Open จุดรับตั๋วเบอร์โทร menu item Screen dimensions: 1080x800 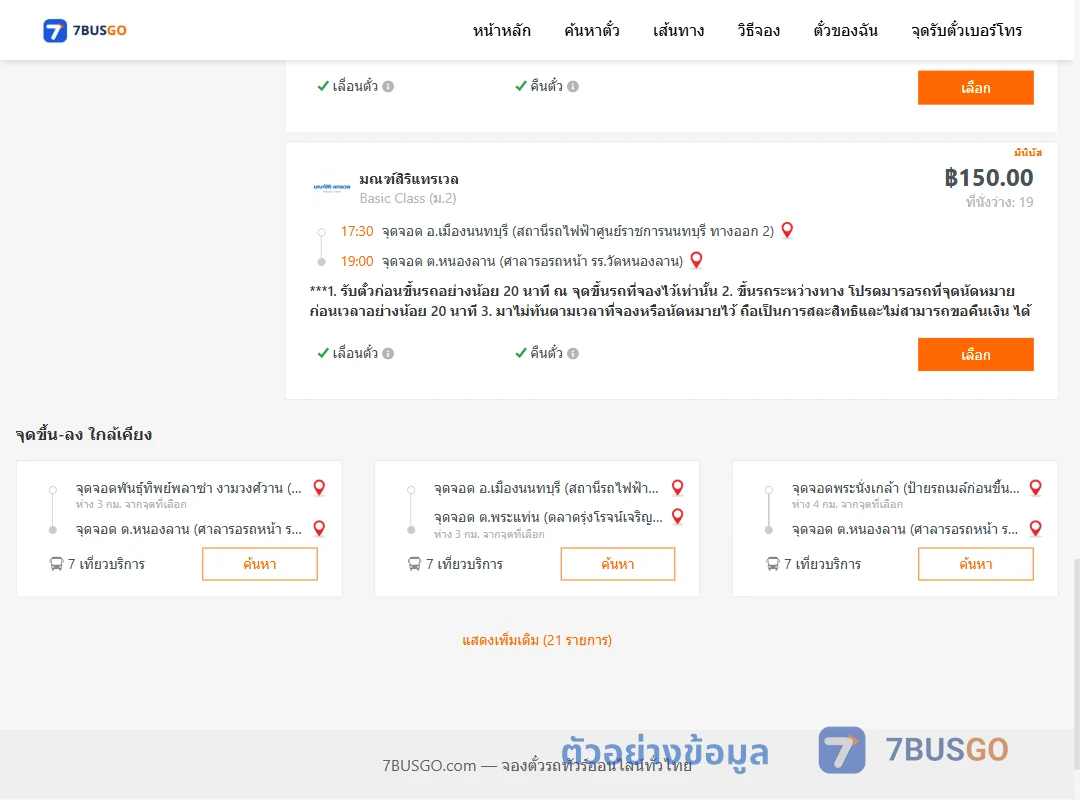[x=966, y=30]
